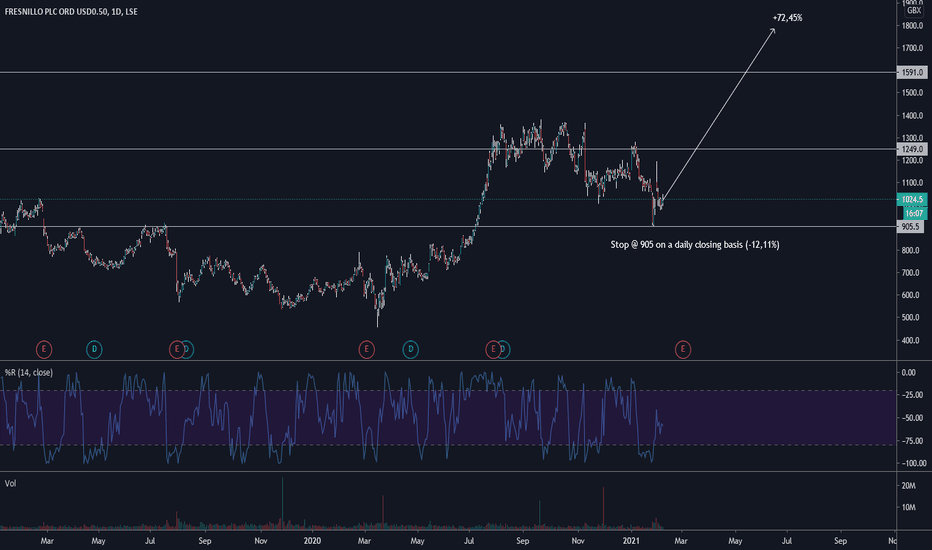The width and height of the screenshot is (932, 550).
Task: Click the 20M label on volume scale
Action: [x=909, y=486]
